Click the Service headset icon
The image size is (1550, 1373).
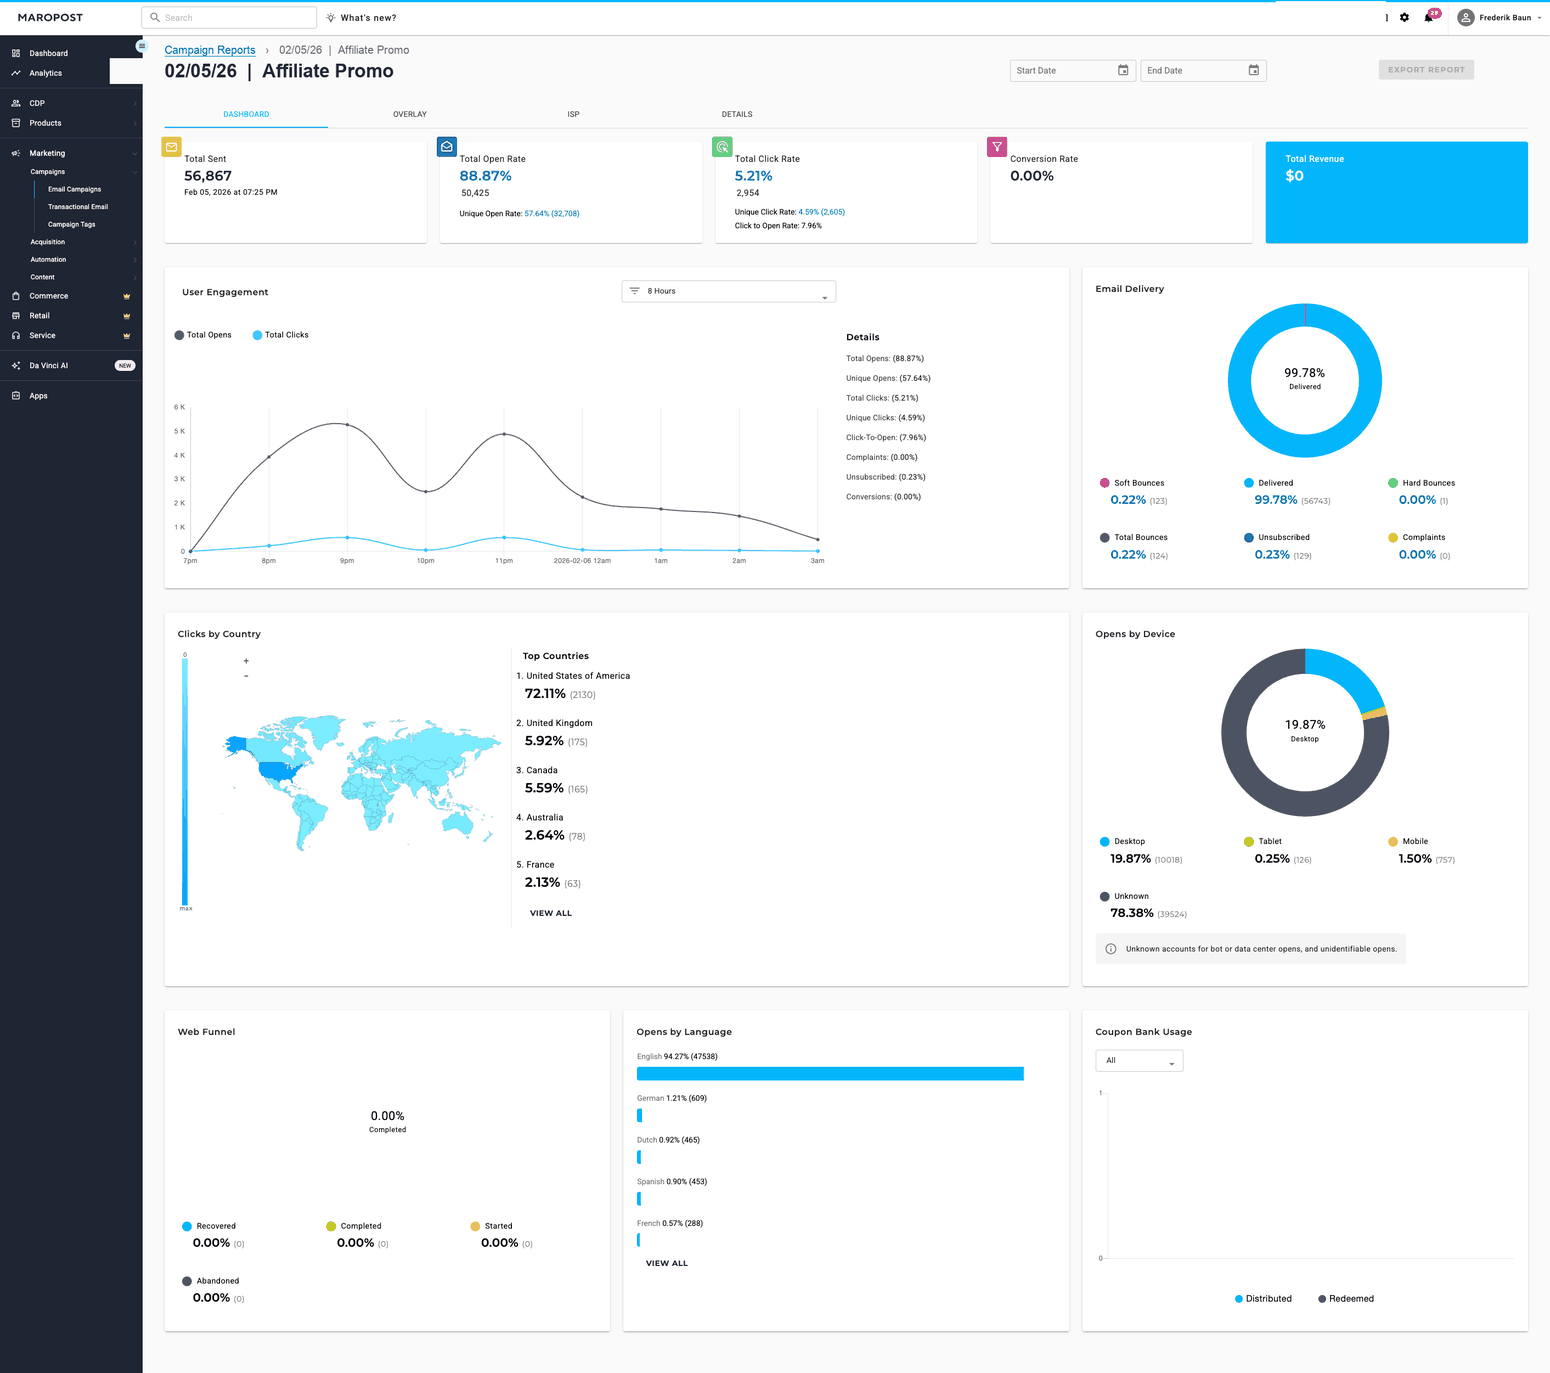(x=16, y=336)
